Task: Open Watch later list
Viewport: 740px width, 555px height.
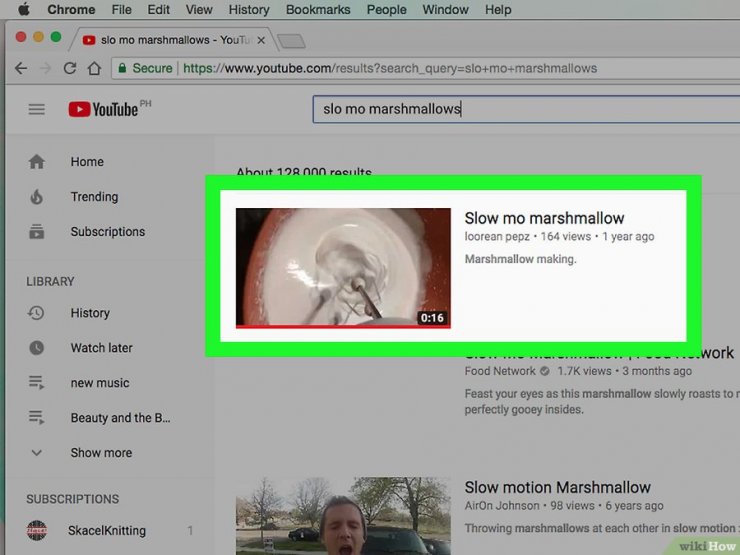Action: (x=101, y=348)
